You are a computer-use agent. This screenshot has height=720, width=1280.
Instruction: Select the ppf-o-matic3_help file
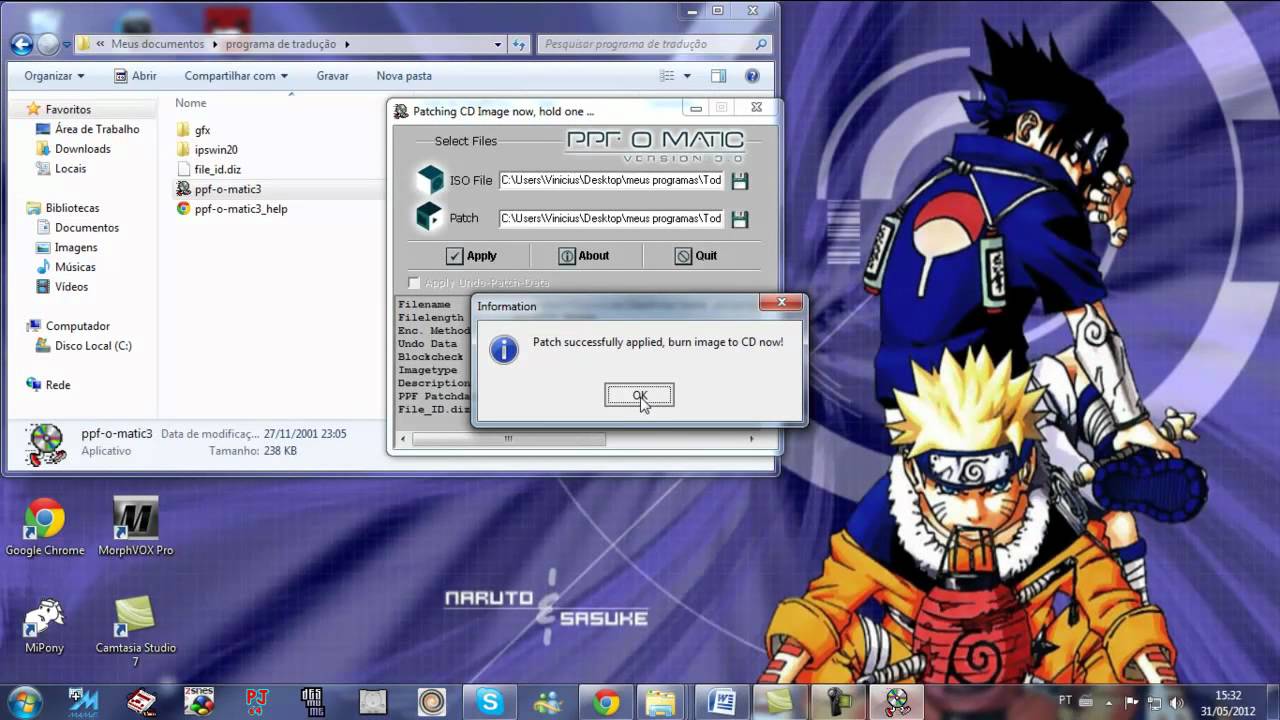[241, 209]
